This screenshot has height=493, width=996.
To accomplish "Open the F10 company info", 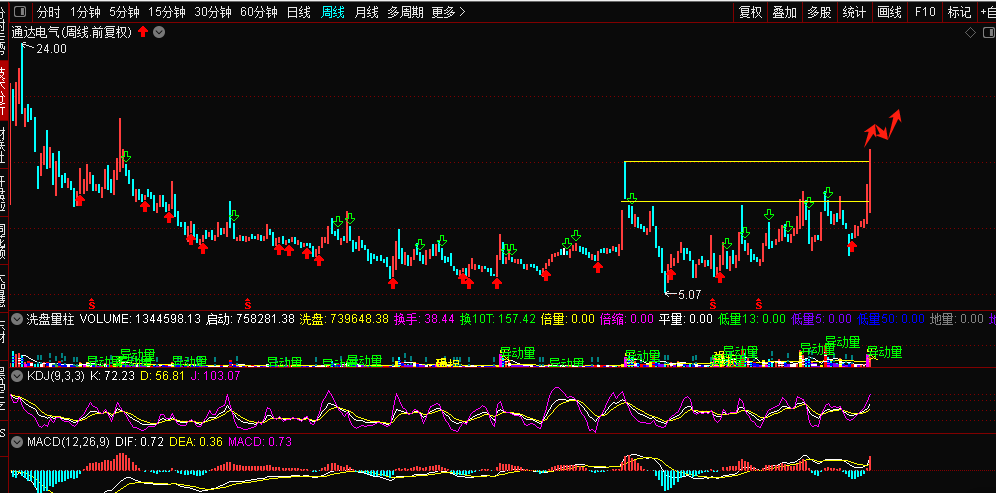I will tap(925, 12).
